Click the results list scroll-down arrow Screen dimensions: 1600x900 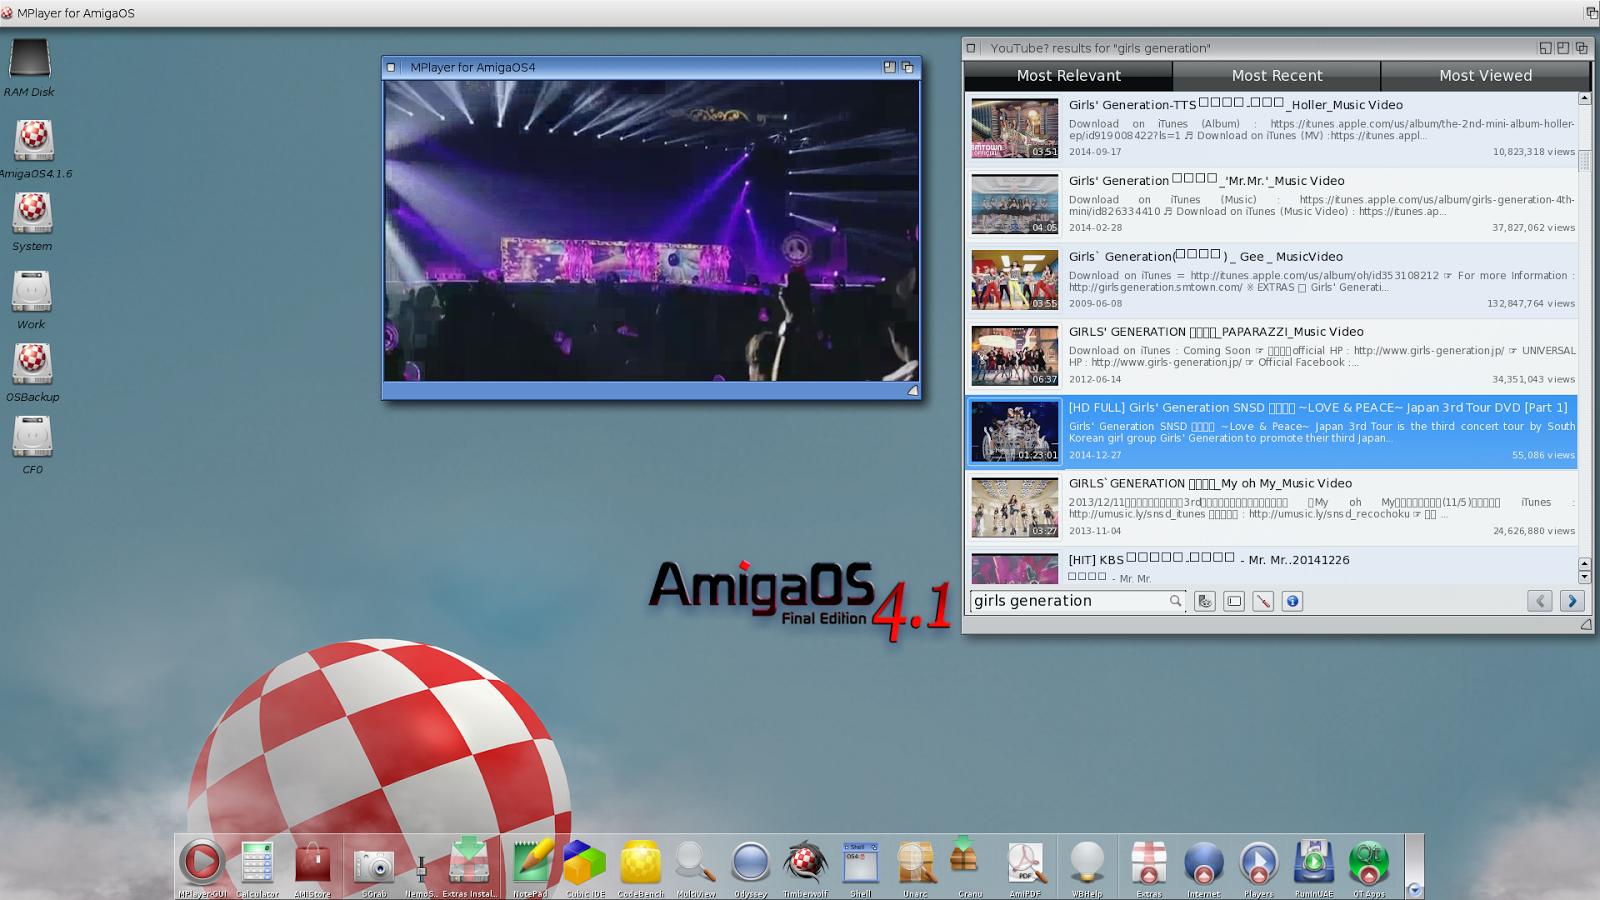(x=1584, y=577)
